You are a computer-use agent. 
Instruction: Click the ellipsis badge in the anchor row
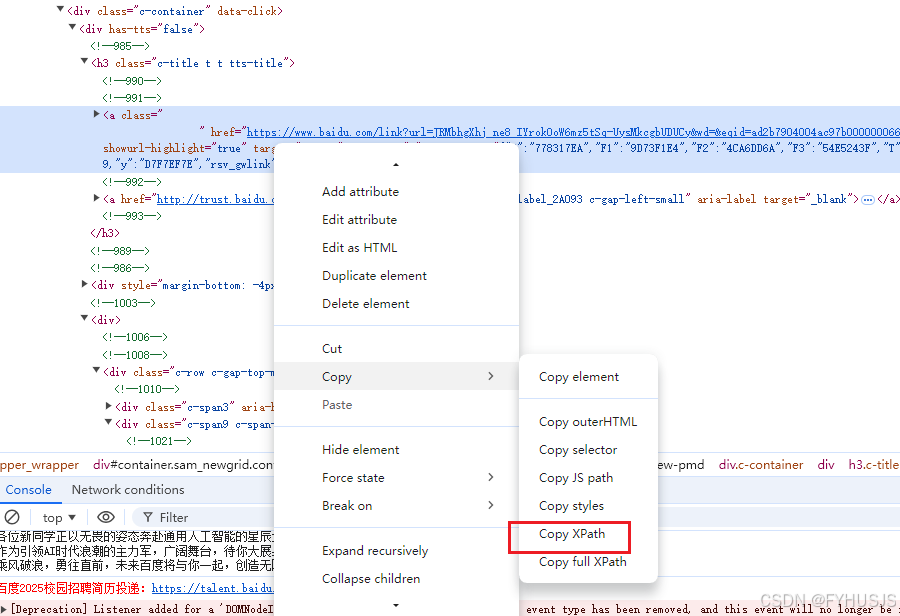tap(868, 200)
